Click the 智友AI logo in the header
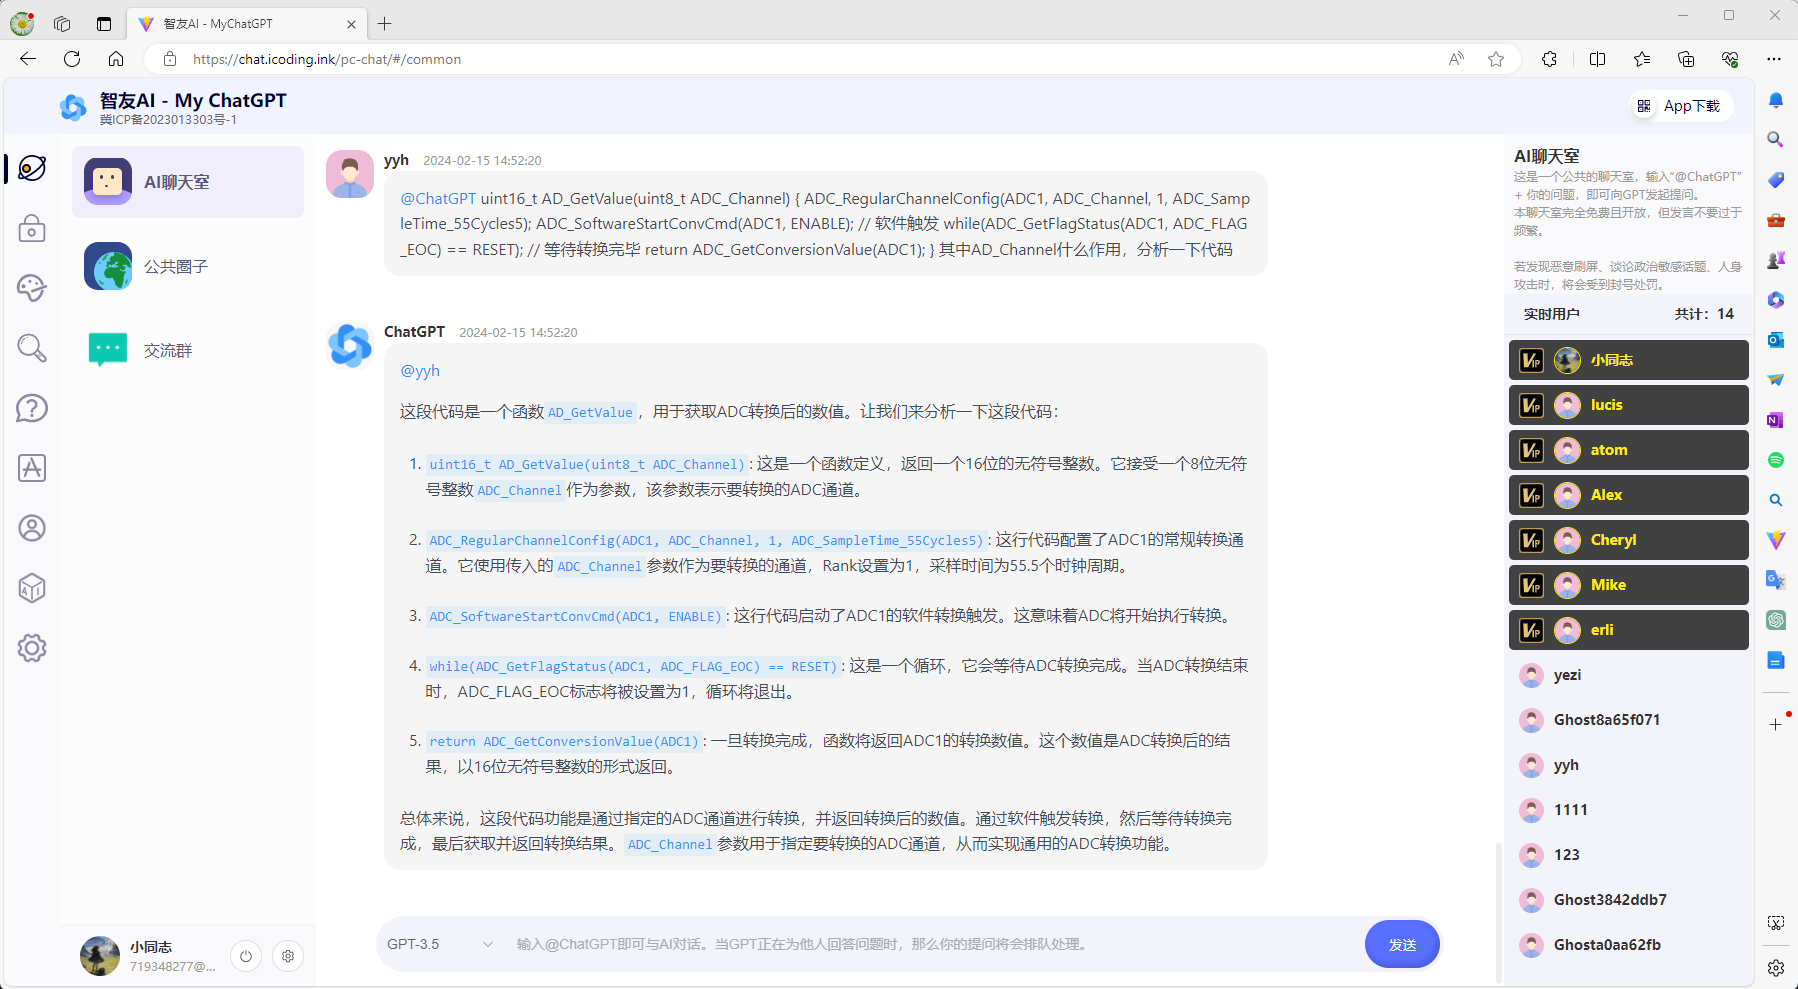The width and height of the screenshot is (1798, 989). [73, 107]
